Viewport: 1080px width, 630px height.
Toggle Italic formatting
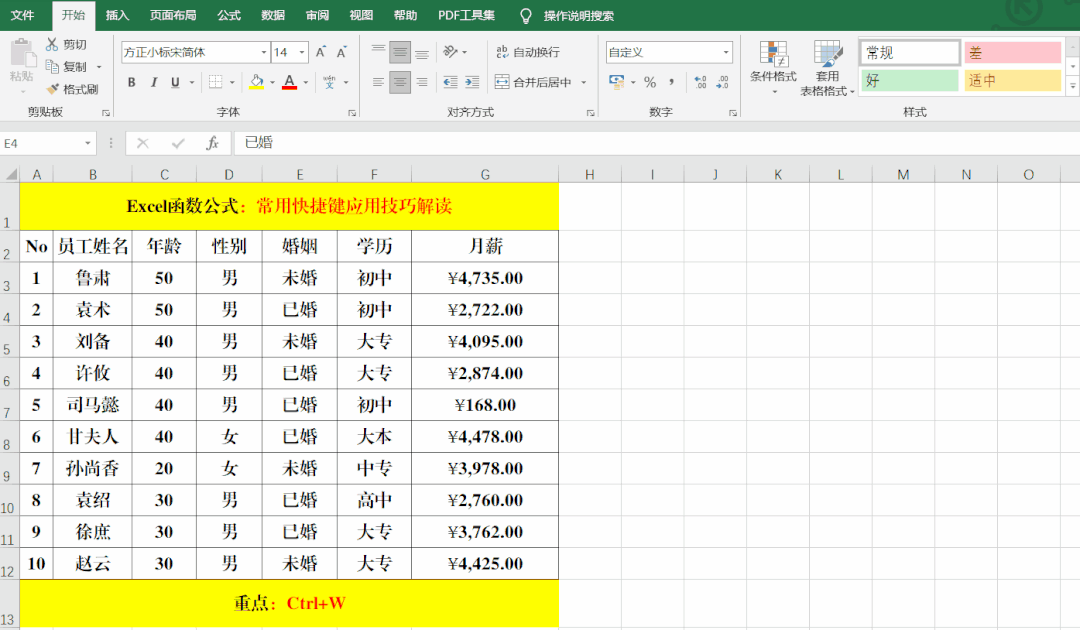coord(154,82)
